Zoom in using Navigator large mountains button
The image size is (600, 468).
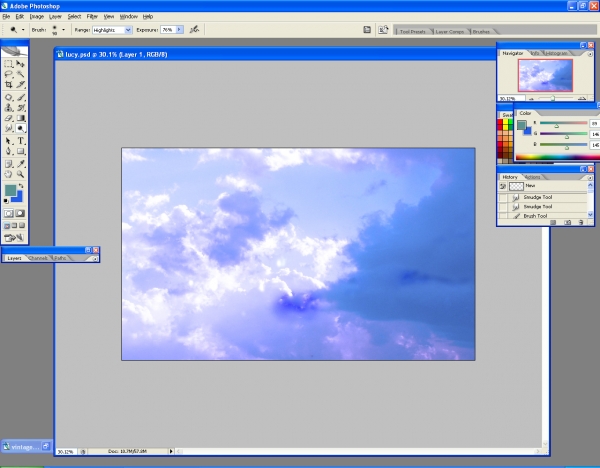(582, 99)
